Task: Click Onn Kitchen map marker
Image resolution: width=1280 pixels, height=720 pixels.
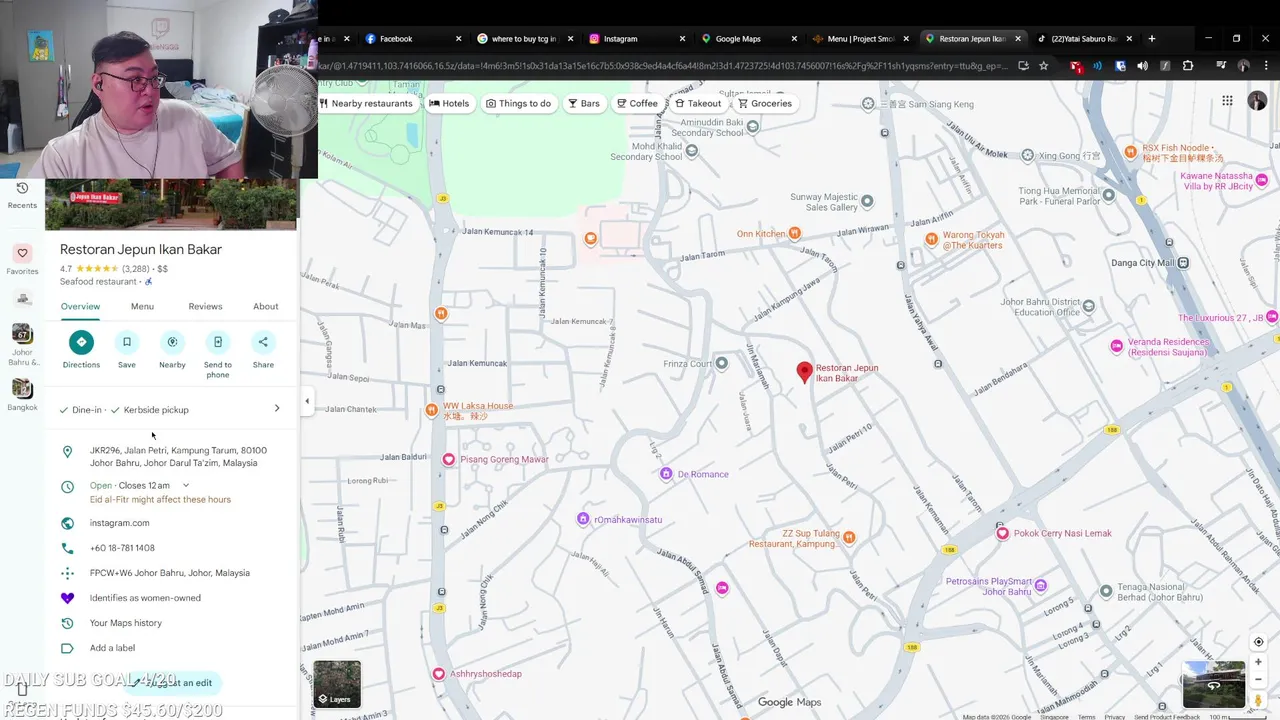Action: pyautogui.click(x=794, y=233)
